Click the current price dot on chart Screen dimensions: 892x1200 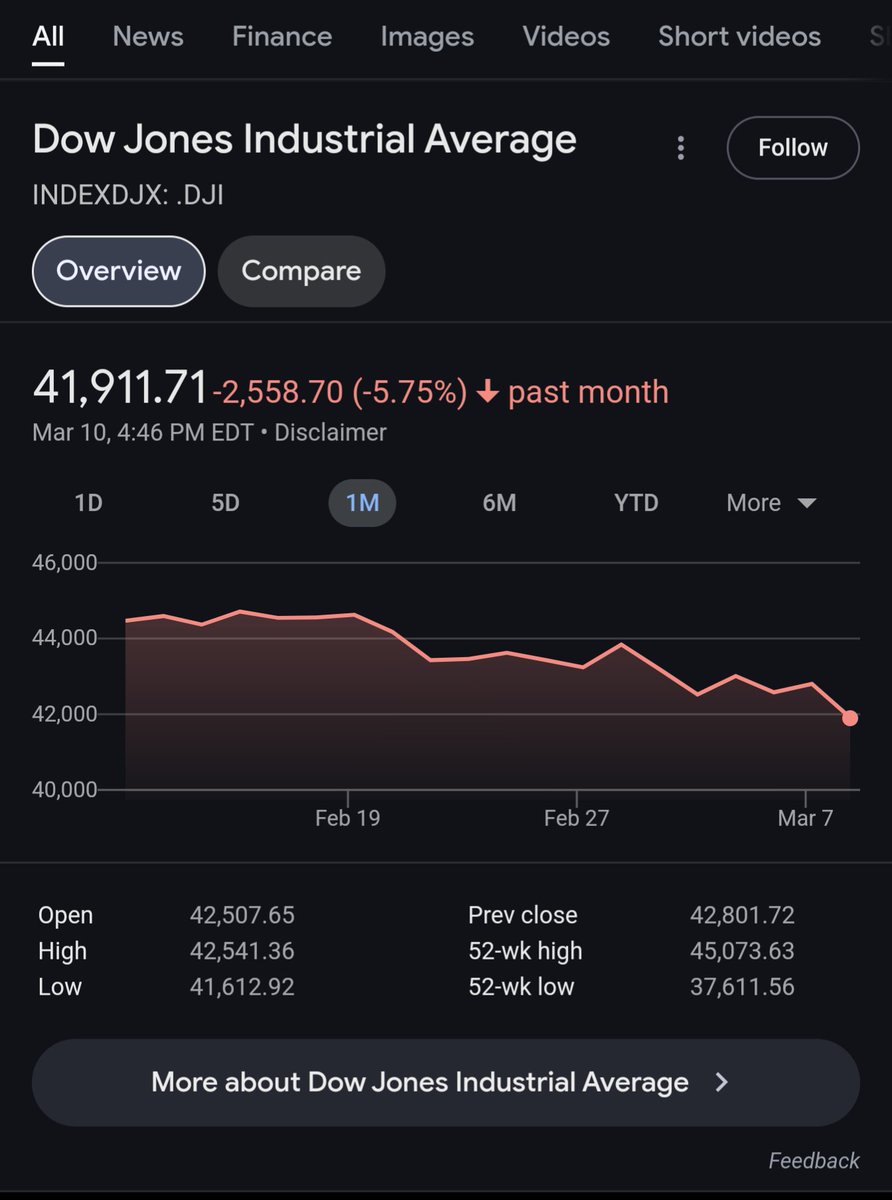pos(850,718)
